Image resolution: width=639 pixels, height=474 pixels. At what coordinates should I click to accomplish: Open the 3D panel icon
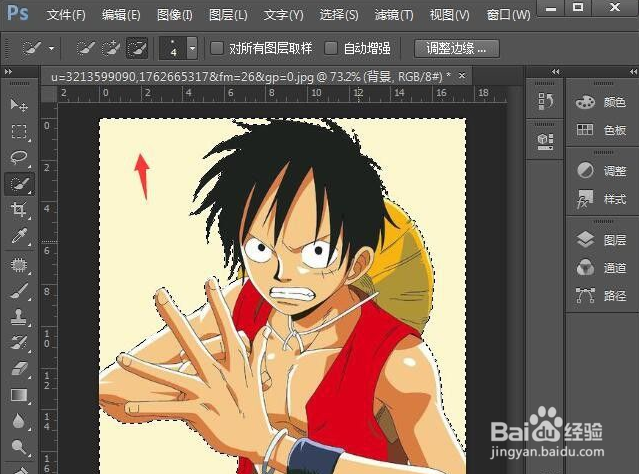(x=545, y=141)
